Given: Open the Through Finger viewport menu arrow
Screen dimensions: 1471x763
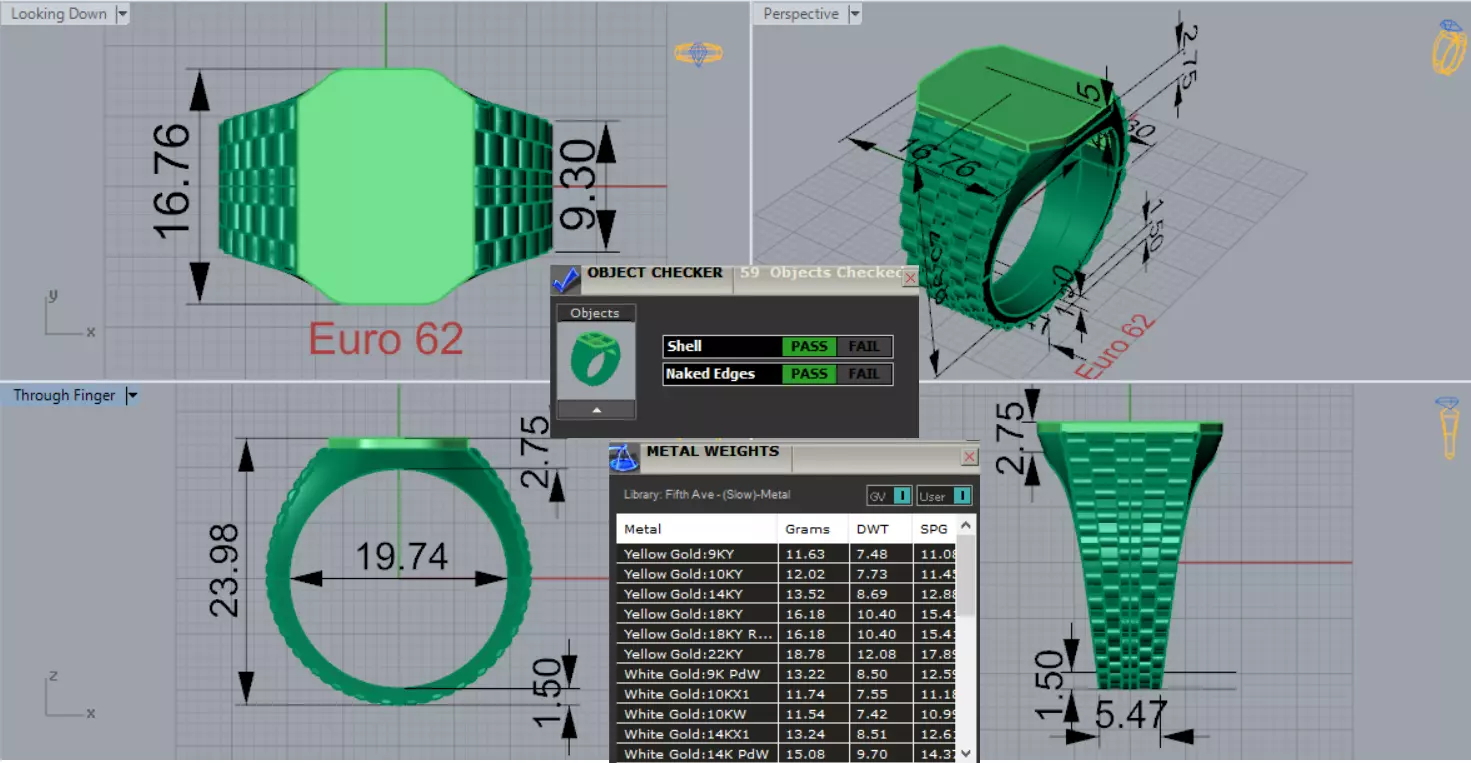Looking at the screenshot, I should [131, 396].
